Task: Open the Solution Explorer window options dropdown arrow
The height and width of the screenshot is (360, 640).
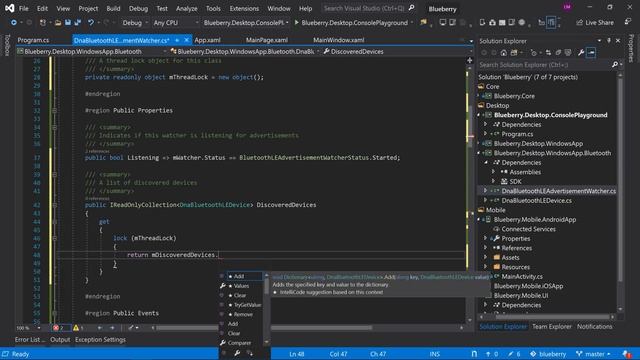Action: 599,40
